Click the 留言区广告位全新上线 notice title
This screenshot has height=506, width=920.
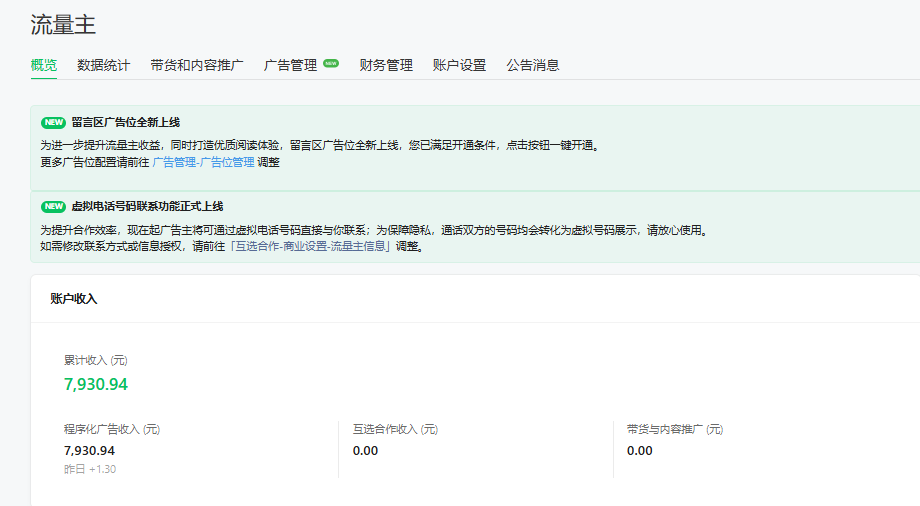coord(125,122)
